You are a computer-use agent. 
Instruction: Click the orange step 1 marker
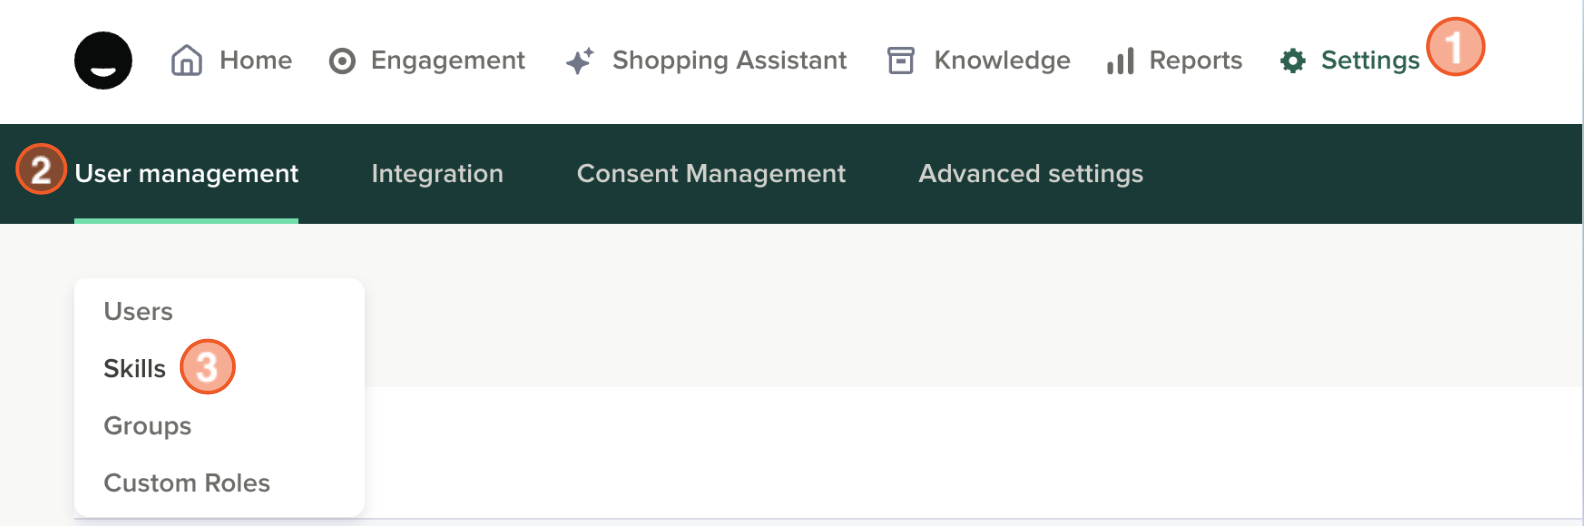point(1455,47)
